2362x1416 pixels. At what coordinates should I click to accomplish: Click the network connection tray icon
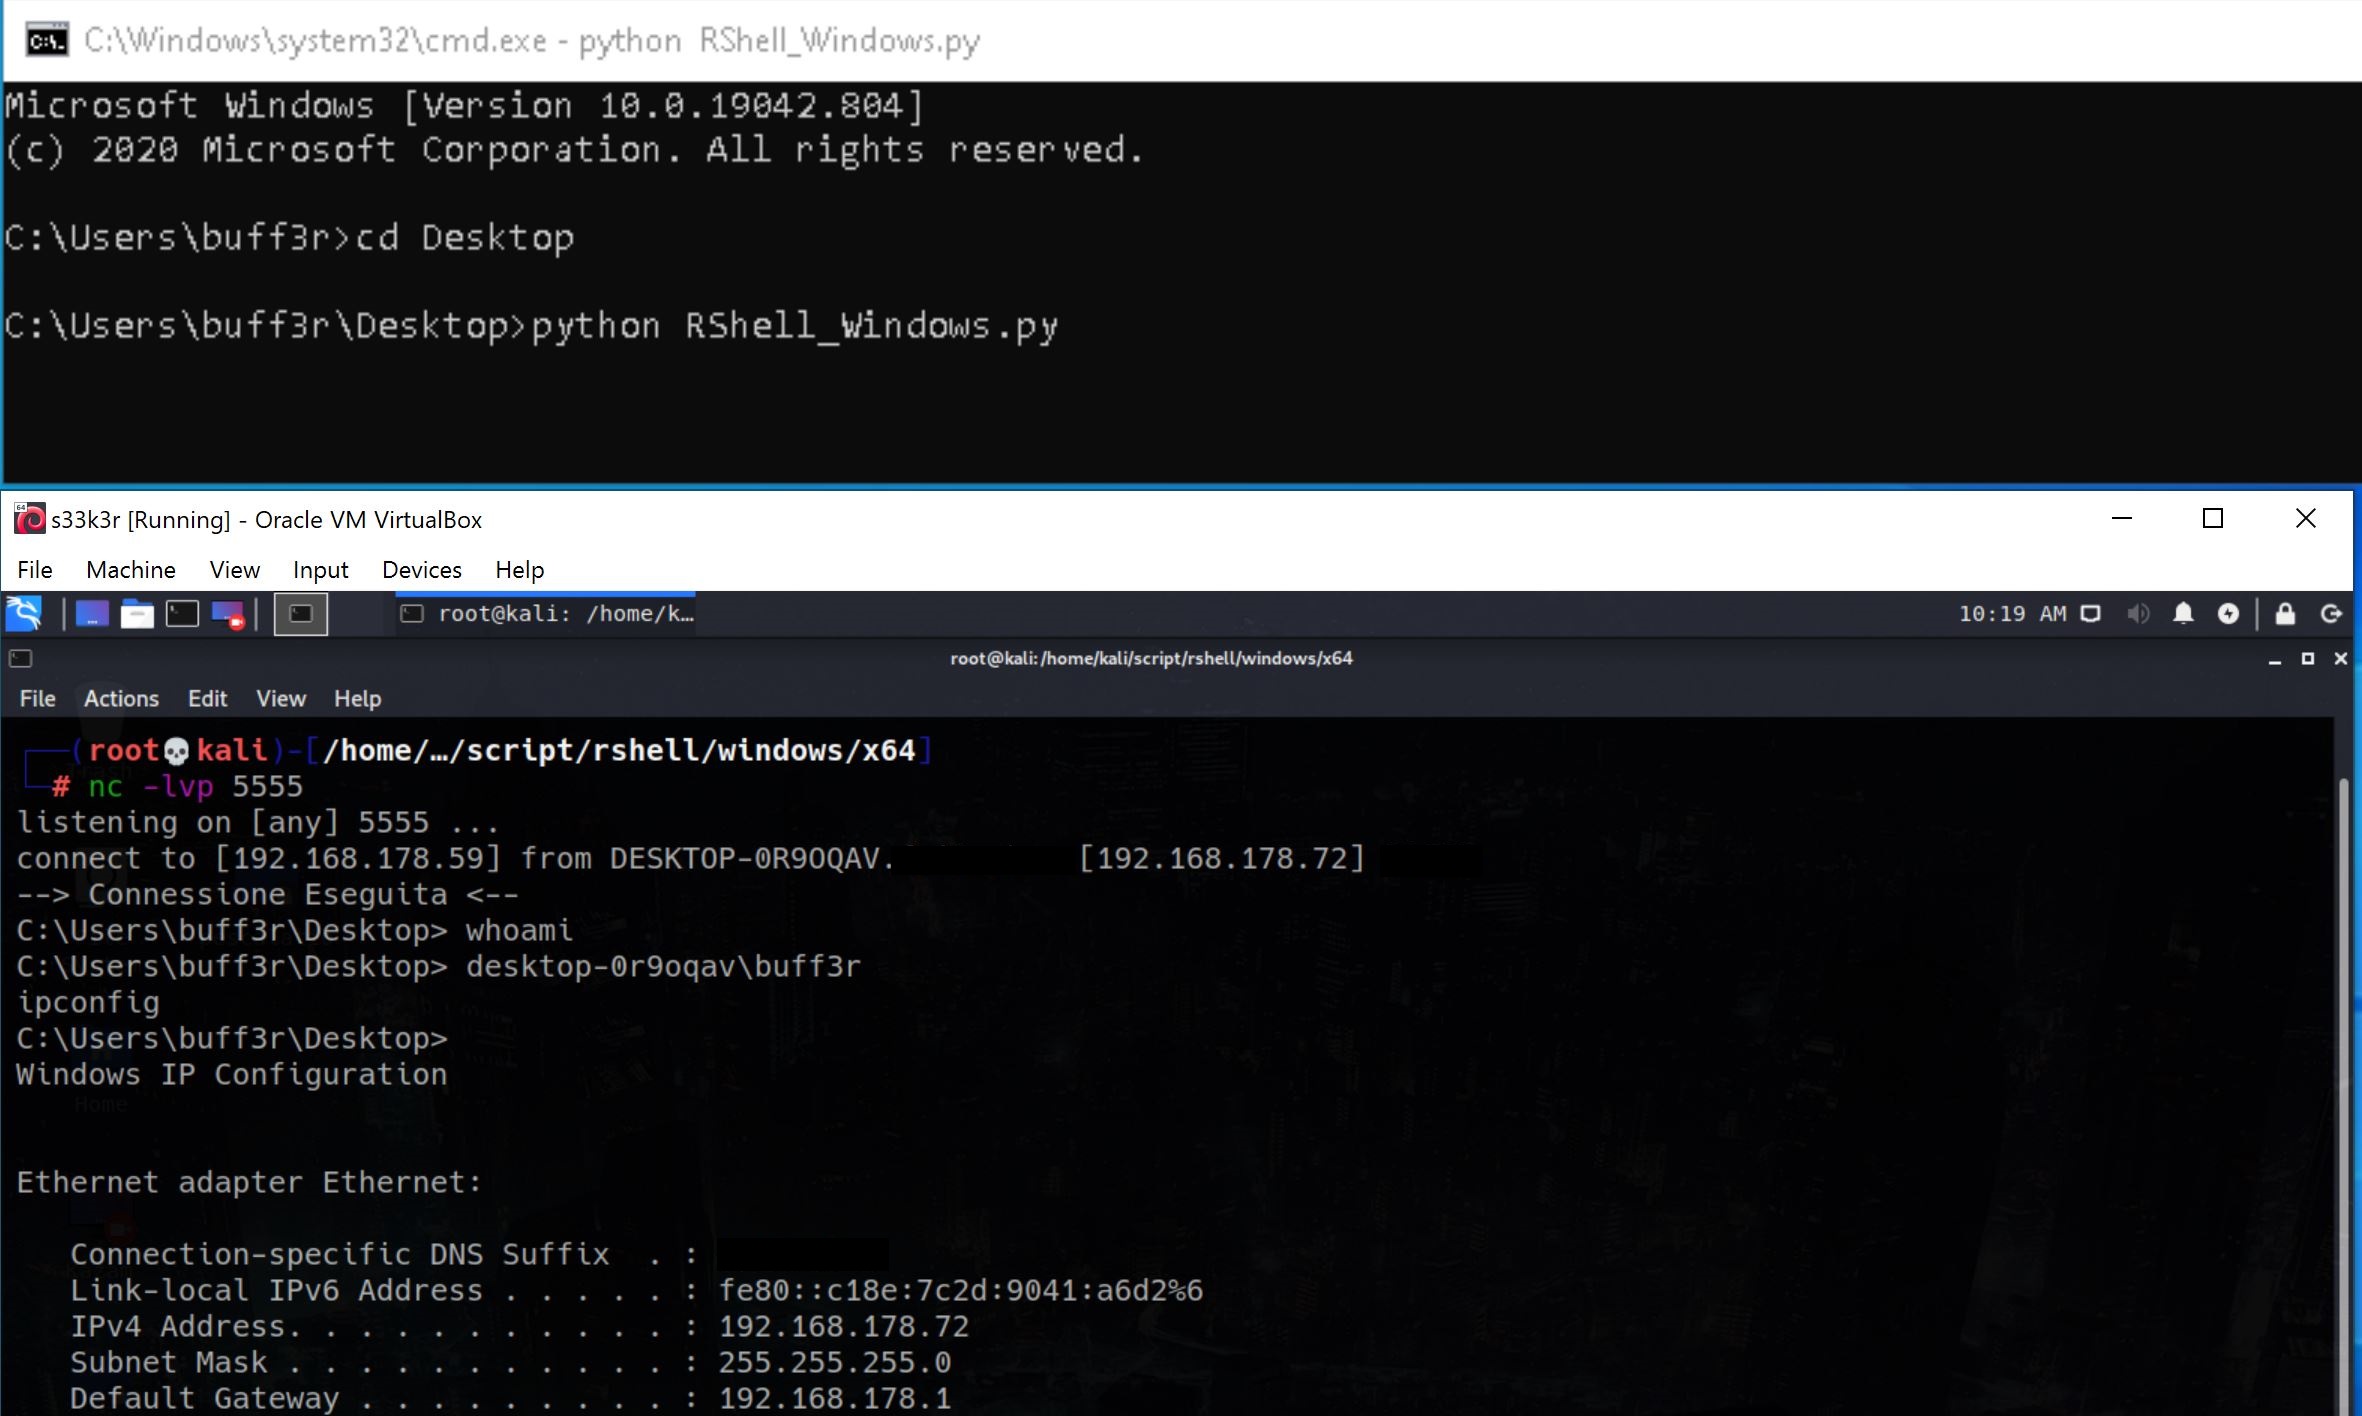pos(2090,613)
